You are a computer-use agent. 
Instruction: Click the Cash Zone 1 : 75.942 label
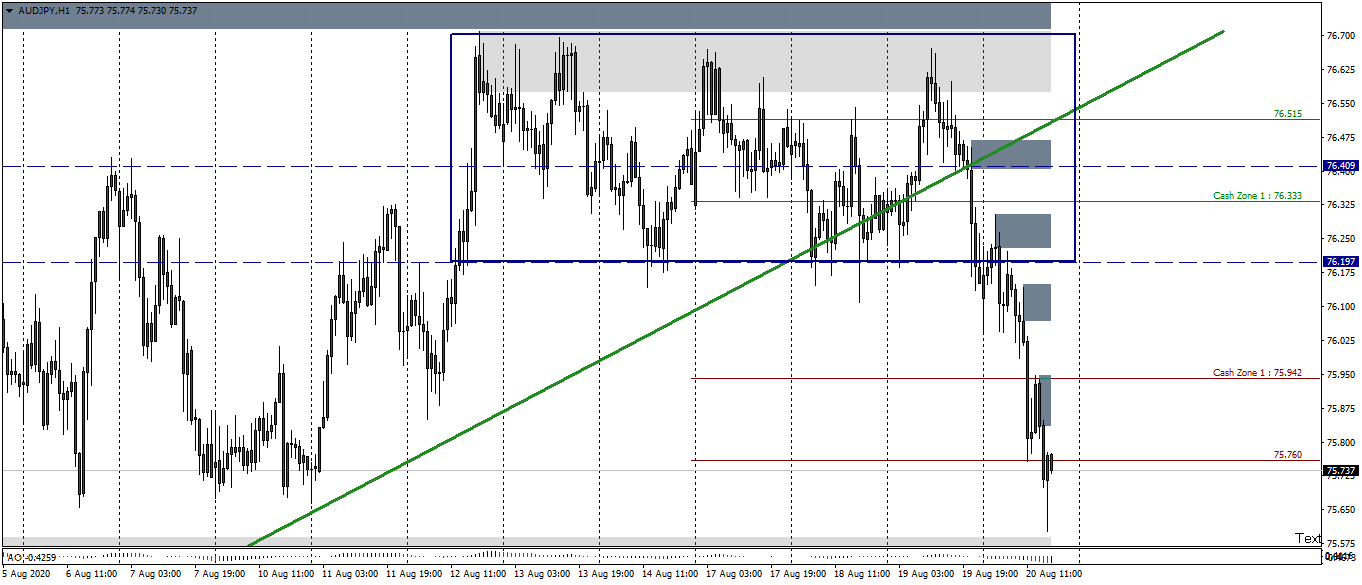1257,373
